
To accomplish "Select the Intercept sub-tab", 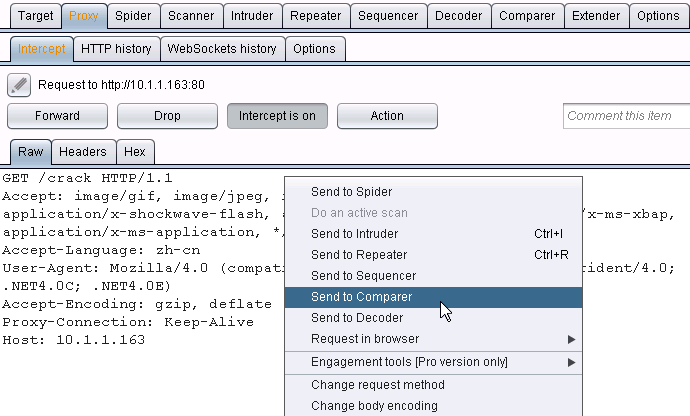I will [42, 49].
